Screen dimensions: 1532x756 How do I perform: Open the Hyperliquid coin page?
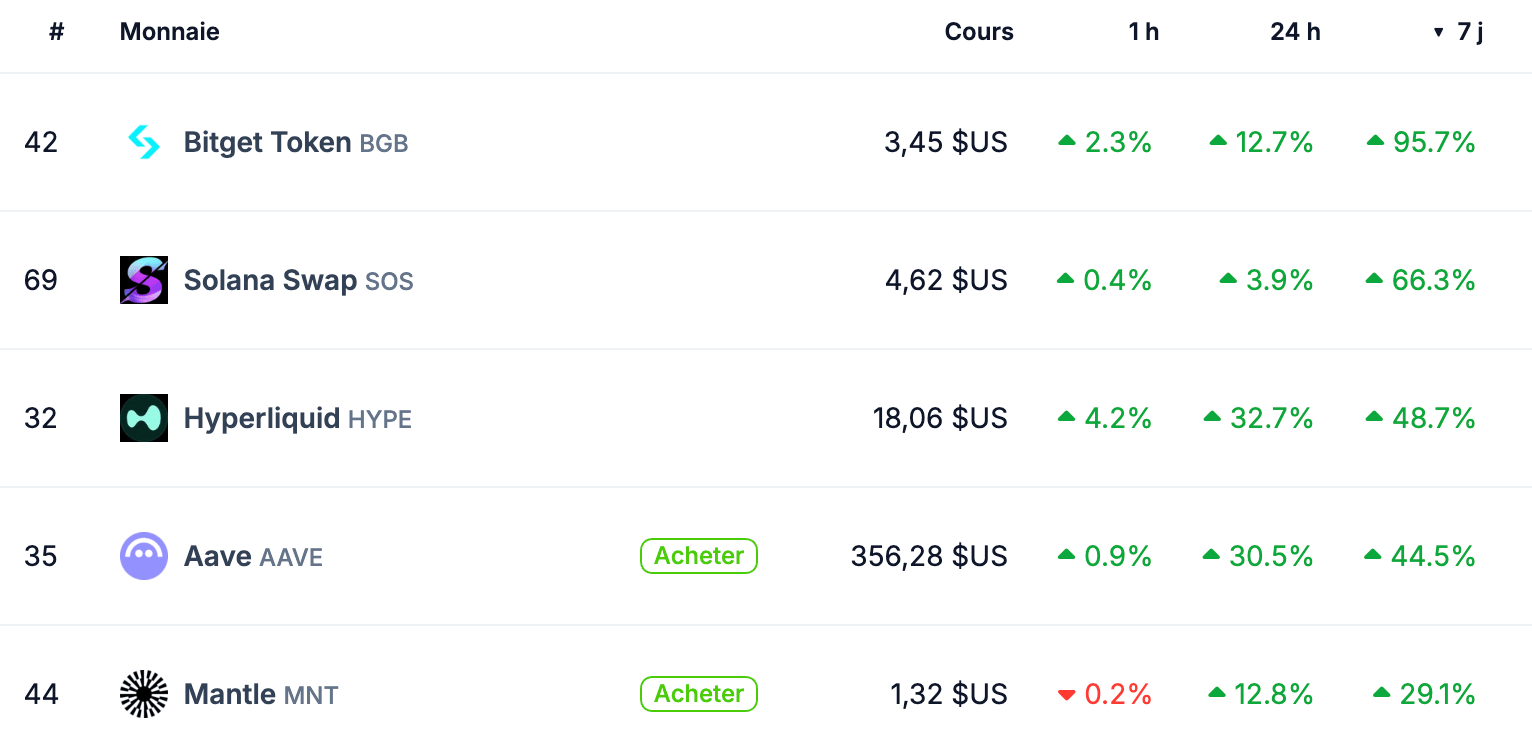(x=262, y=418)
